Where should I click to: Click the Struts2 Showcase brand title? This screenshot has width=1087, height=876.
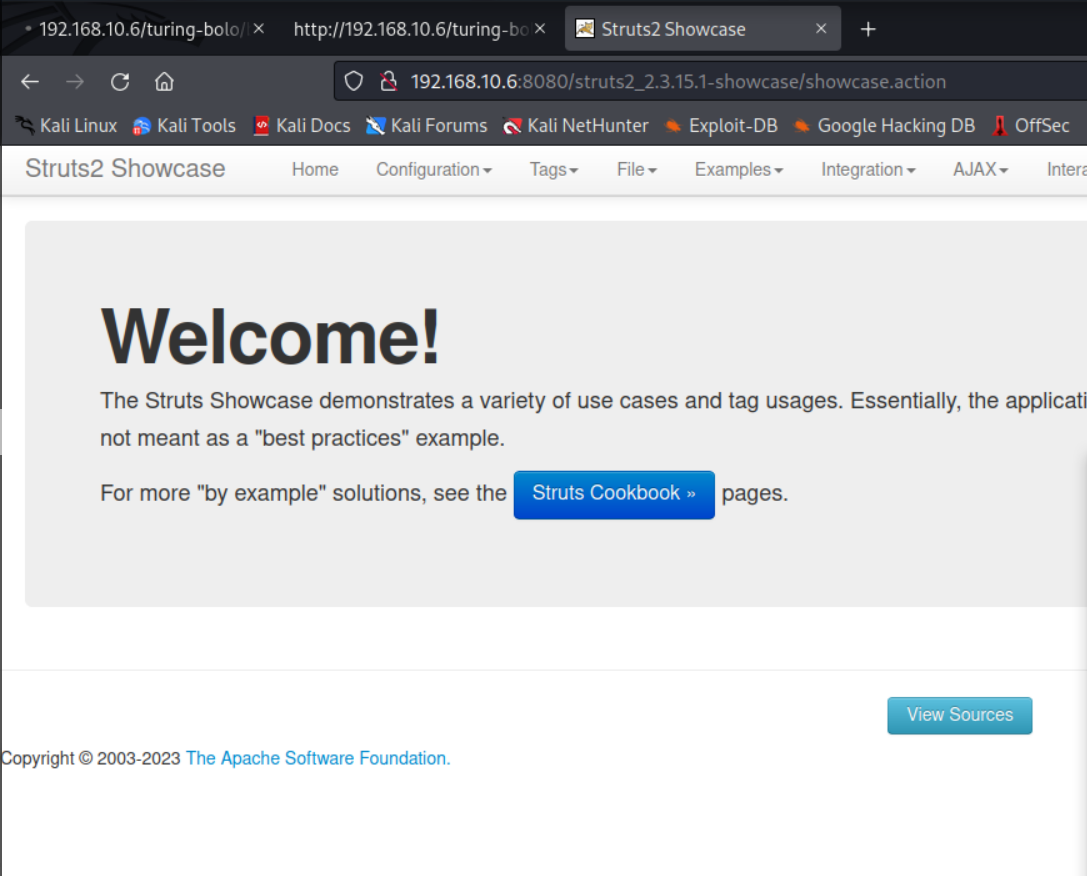[x=125, y=168]
